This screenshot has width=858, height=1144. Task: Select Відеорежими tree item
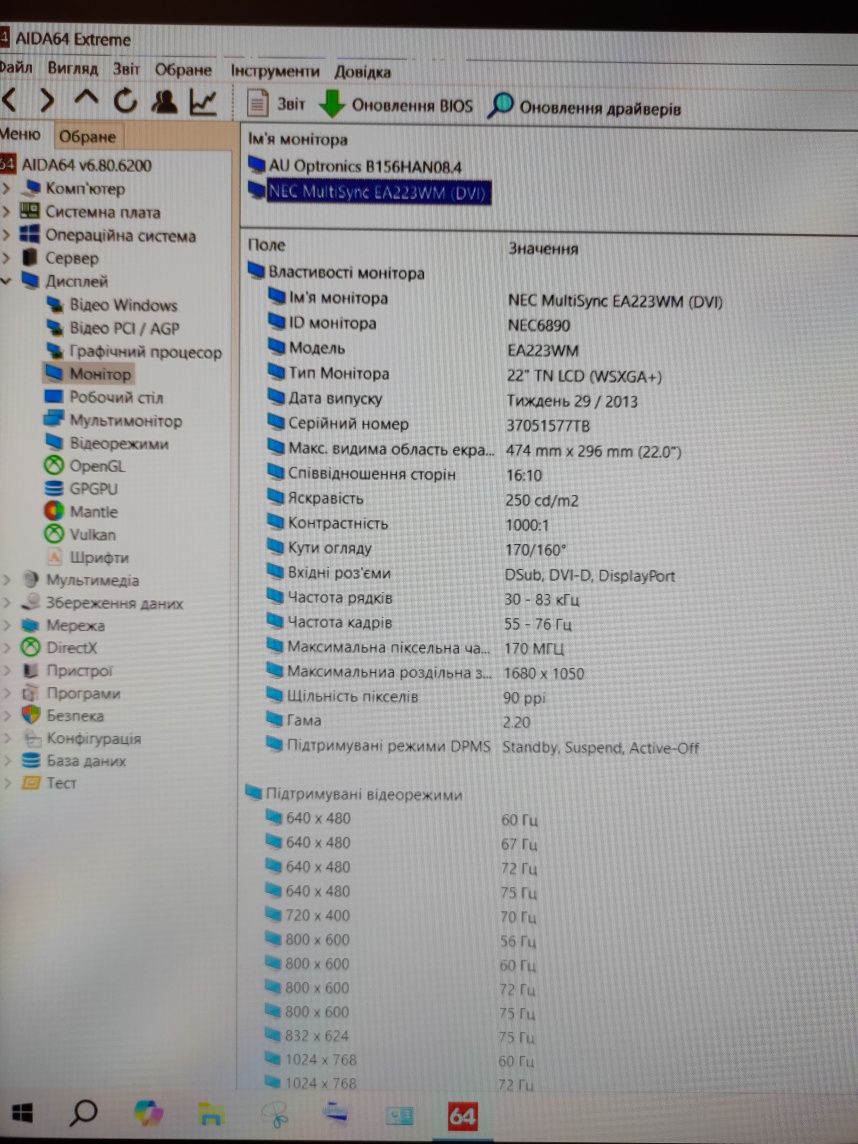pos(118,444)
